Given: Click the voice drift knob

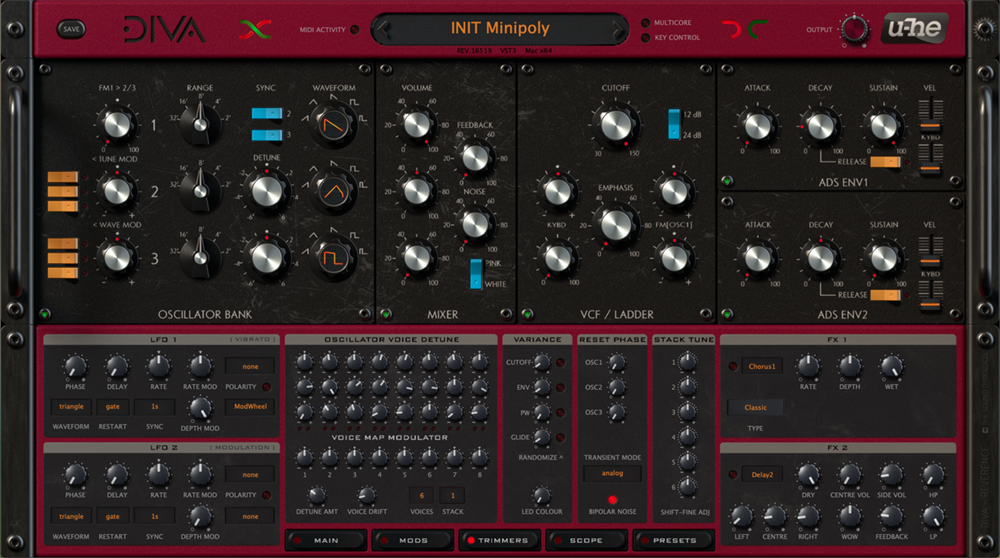Looking at the screenshot, I should [x=367, y=495].
